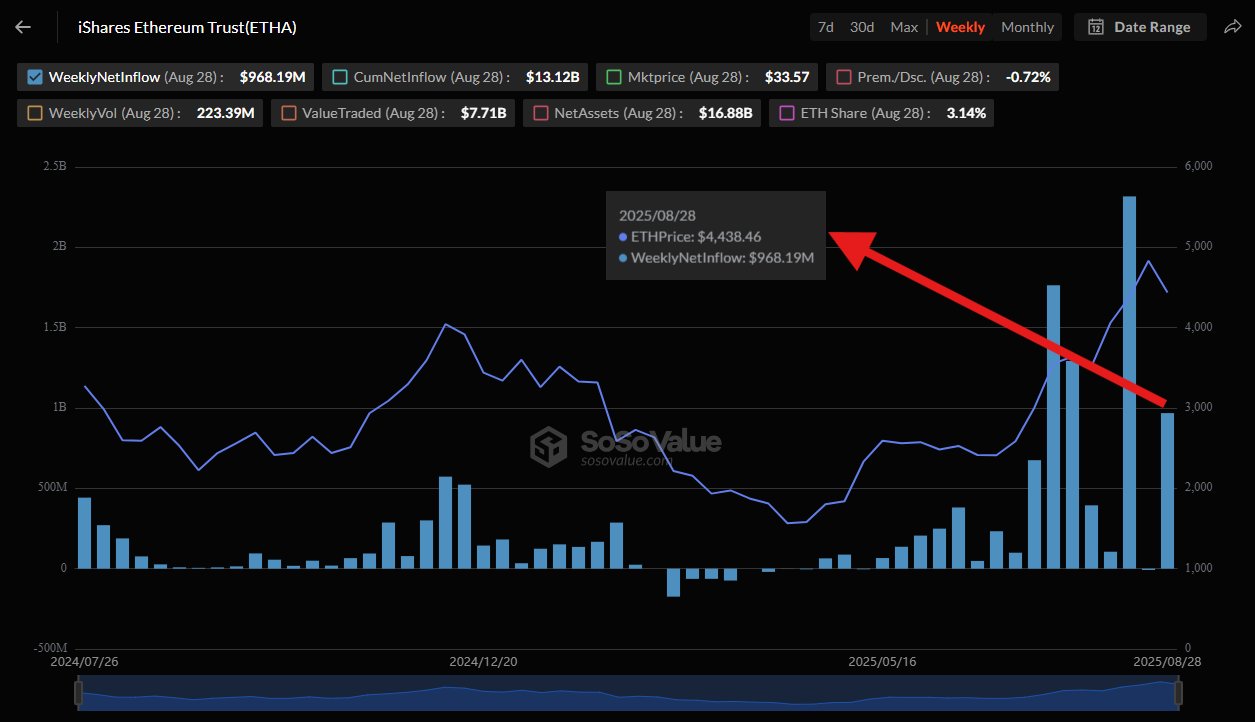Click the 6,000 right axis label

point(1197,166)
